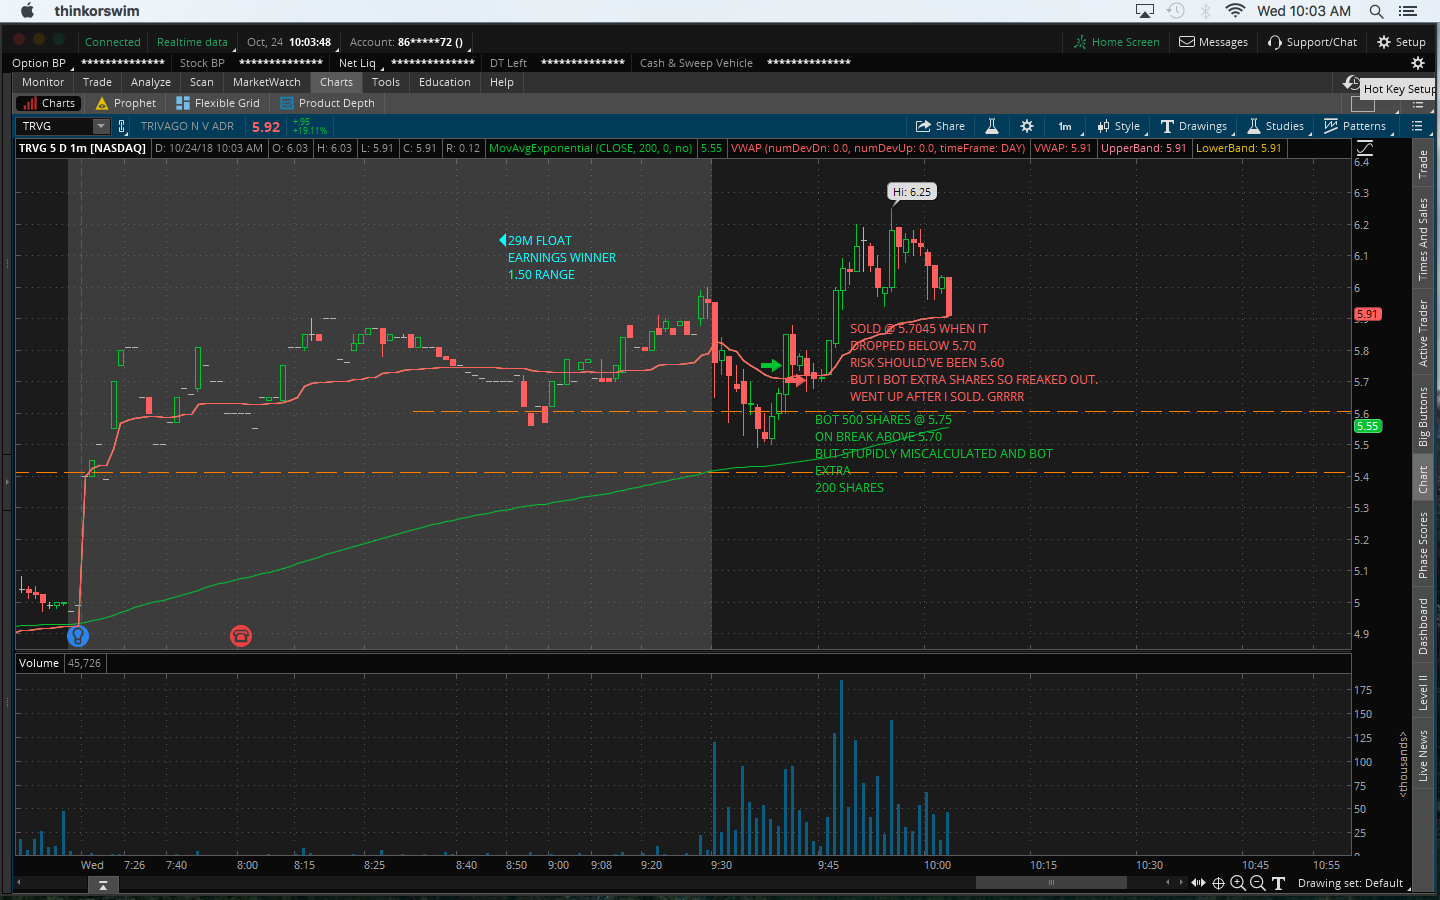Click the gear icon below Setup
This screenshot has width=1440, height=900.
coord(1417,63)
